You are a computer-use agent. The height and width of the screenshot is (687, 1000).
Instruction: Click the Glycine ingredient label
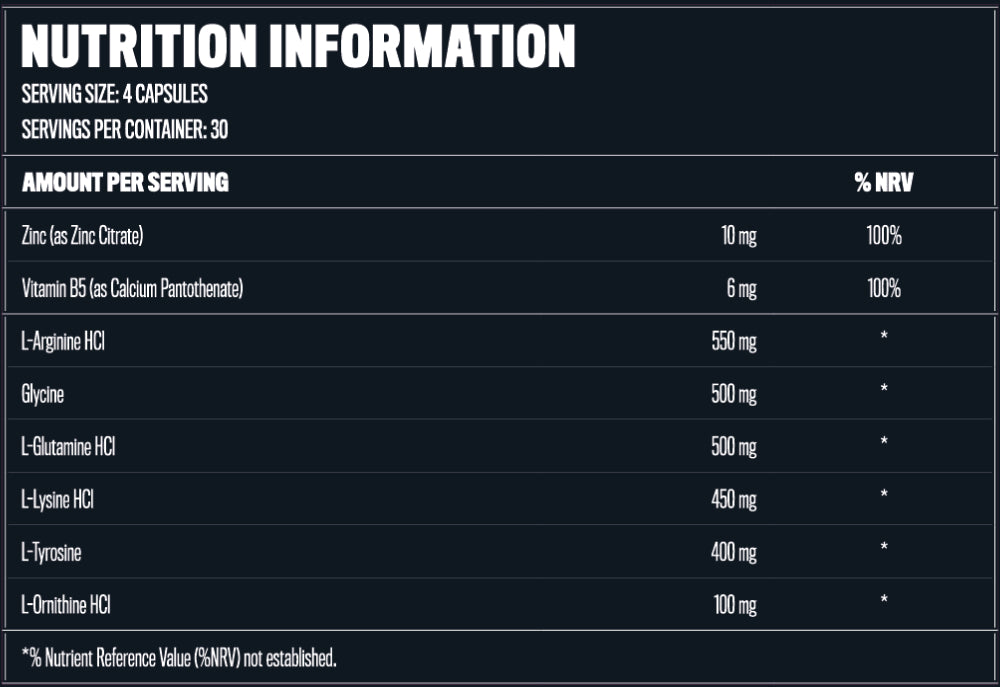(x=42, y=394)
